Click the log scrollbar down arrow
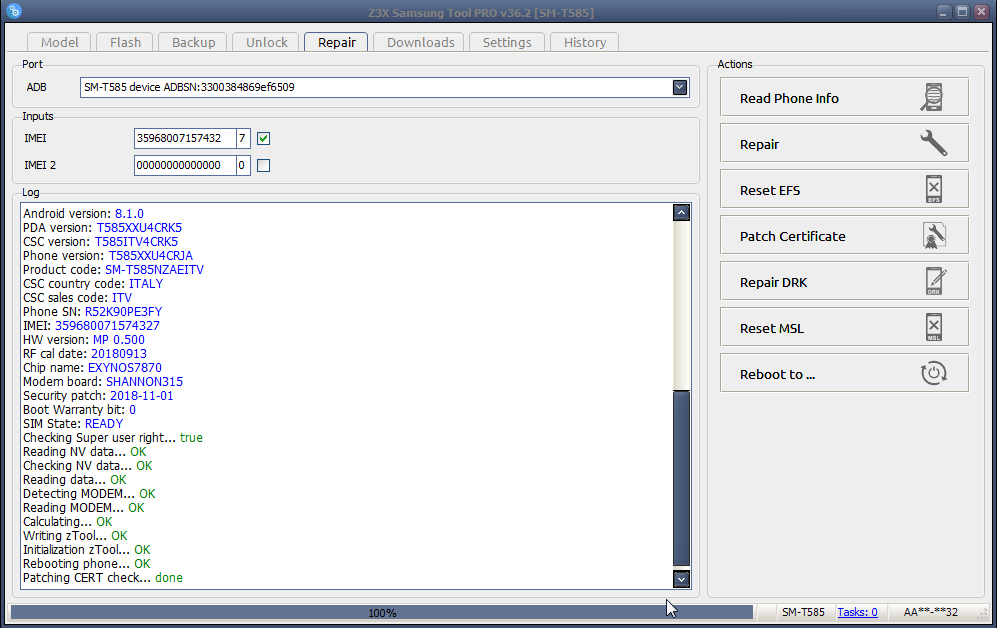This screenshot has height=628, width=997. 681,578
